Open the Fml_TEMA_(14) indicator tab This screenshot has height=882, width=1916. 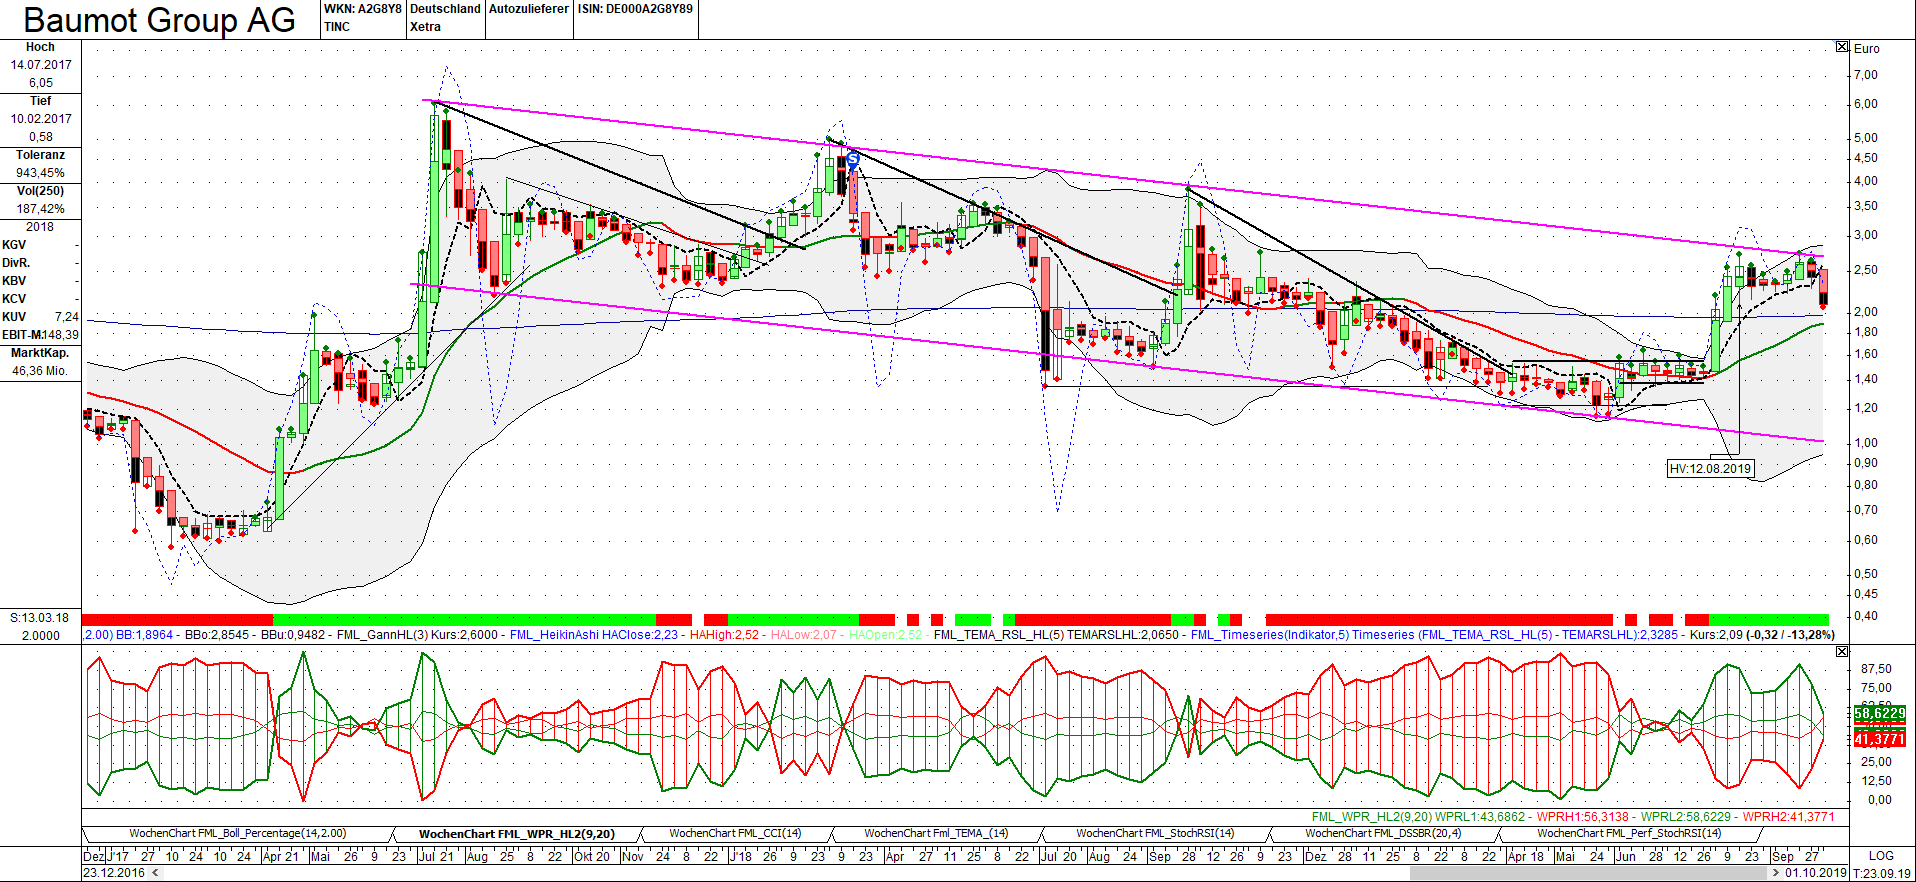936,833
